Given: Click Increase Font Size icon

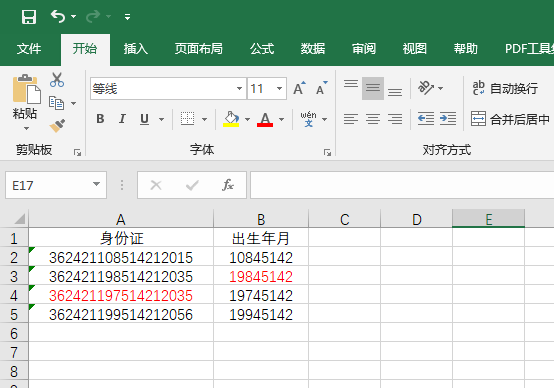Looking at the screenshot, I should coord(299,88).
